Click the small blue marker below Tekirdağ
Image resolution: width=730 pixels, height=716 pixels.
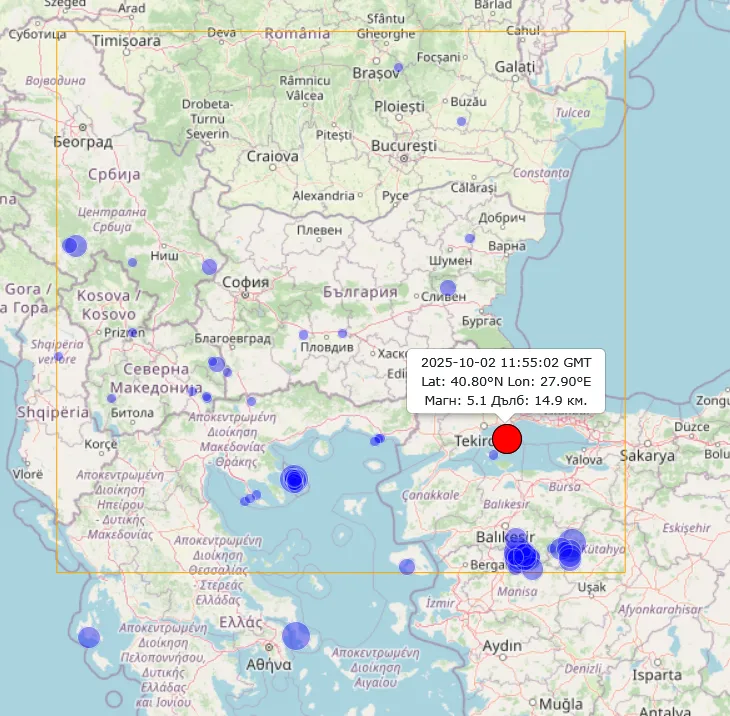(493, 455)
